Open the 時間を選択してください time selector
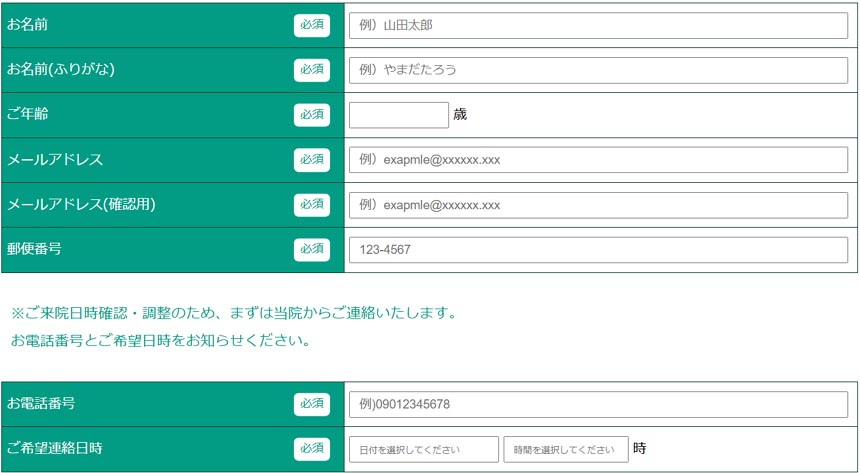860x473 pixels. (566, 450)
